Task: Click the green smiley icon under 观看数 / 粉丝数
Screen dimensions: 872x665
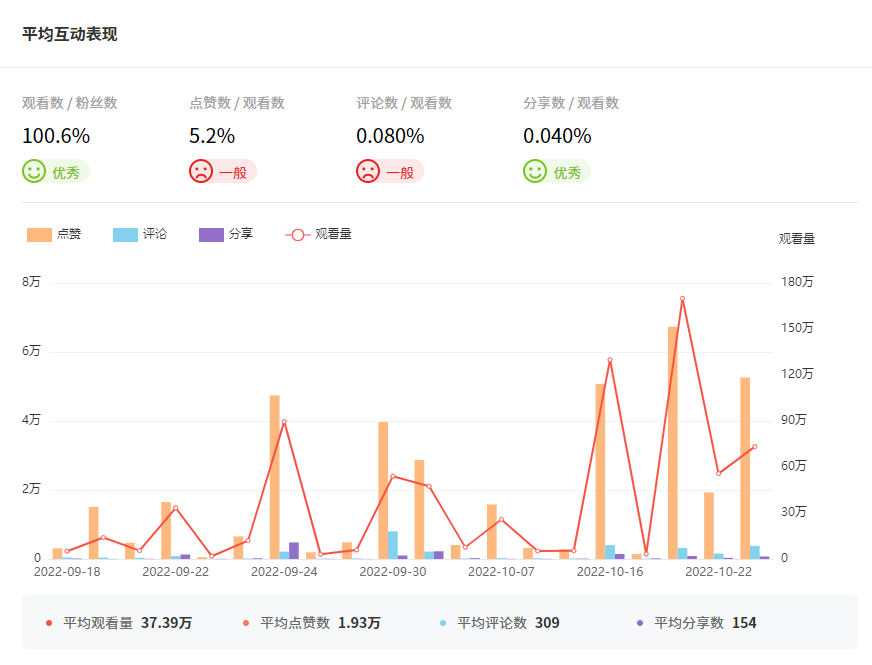Action: point(34,171)
